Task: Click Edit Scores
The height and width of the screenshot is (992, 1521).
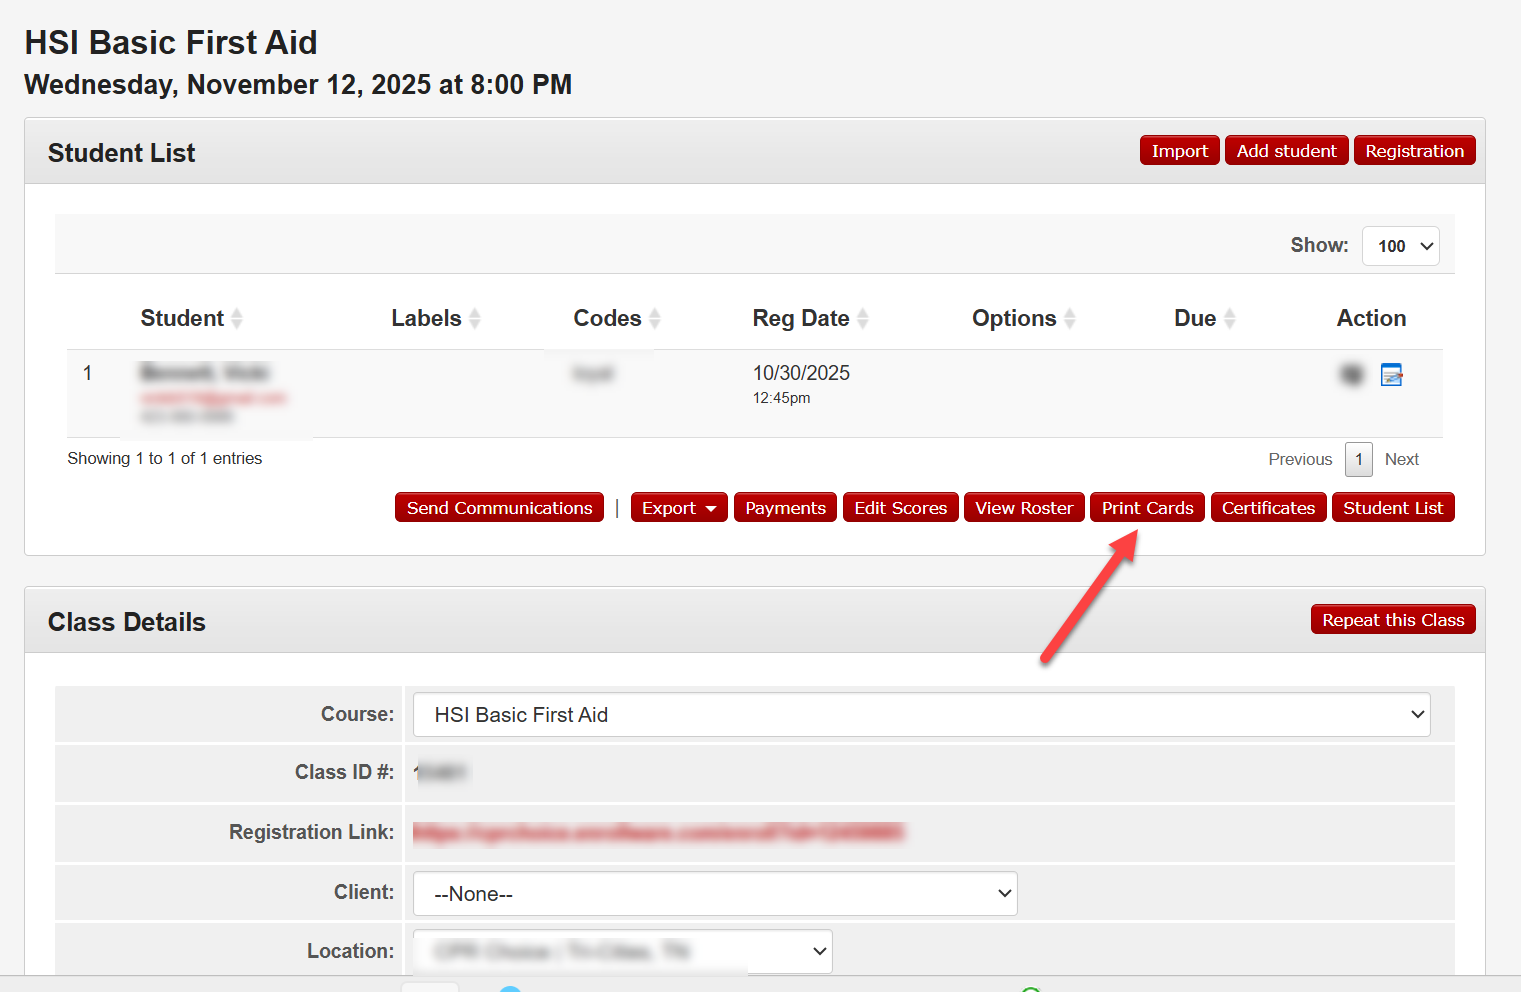Action: [900, 508]
